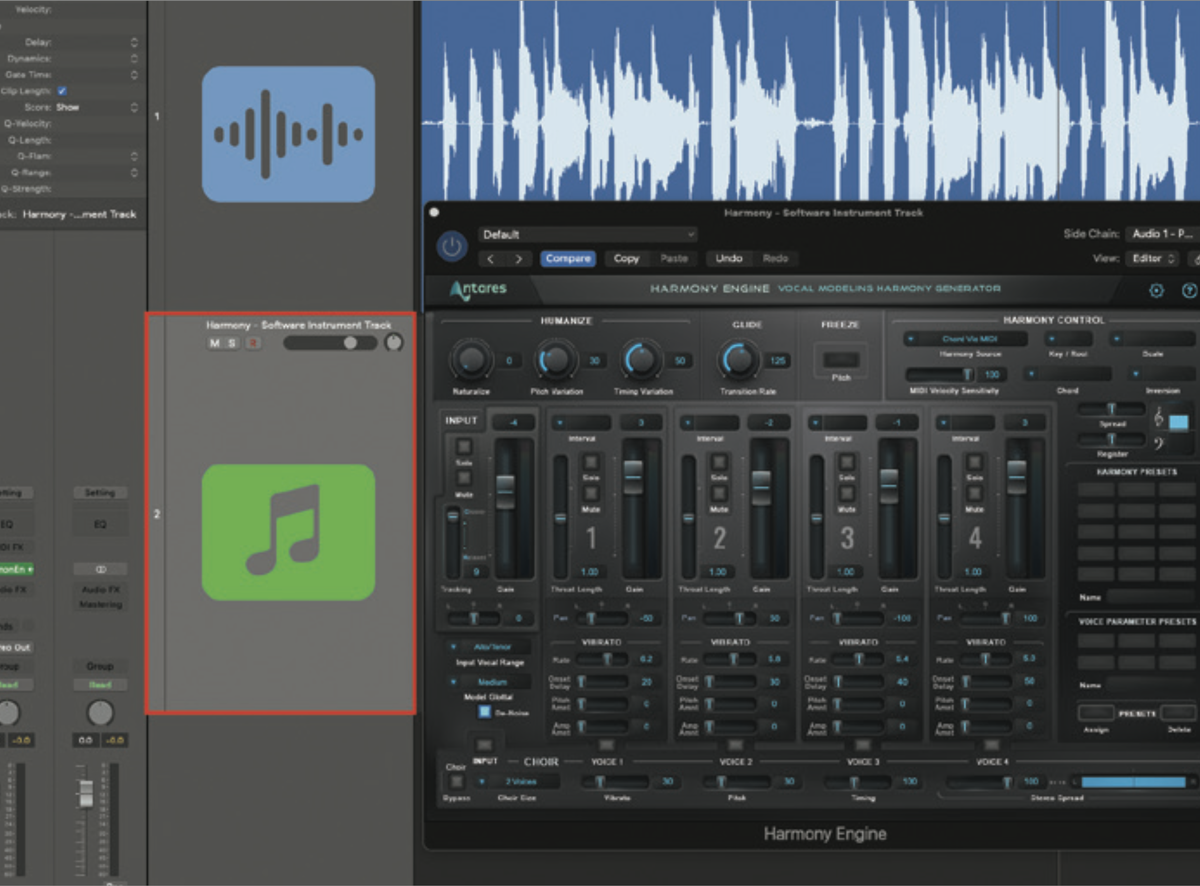The height and width of the screenshot is (886, 1200).
Task: Open the Default preset dropdown
Action: pos(588,234)
